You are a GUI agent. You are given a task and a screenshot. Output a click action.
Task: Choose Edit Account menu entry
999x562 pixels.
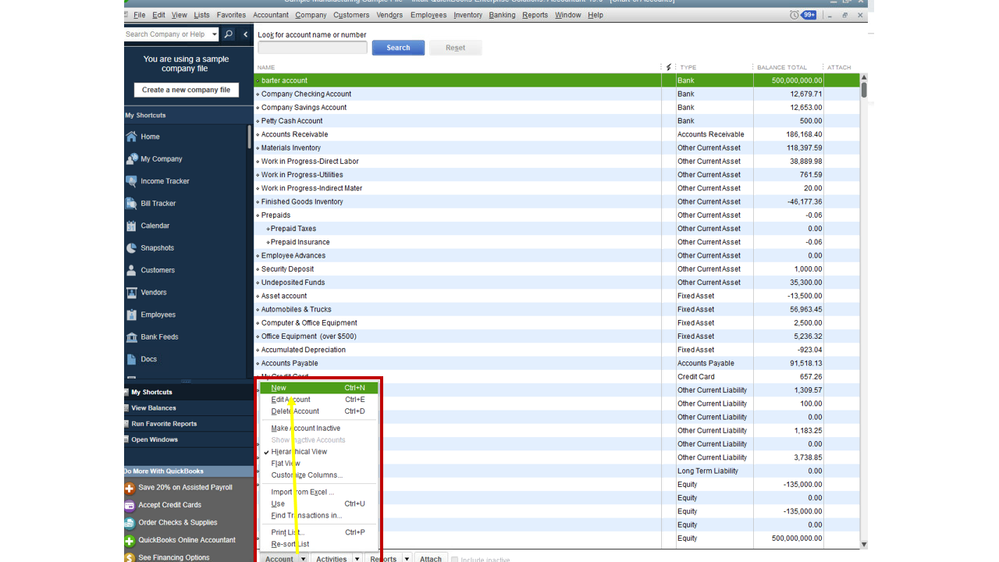coord(319,400)
